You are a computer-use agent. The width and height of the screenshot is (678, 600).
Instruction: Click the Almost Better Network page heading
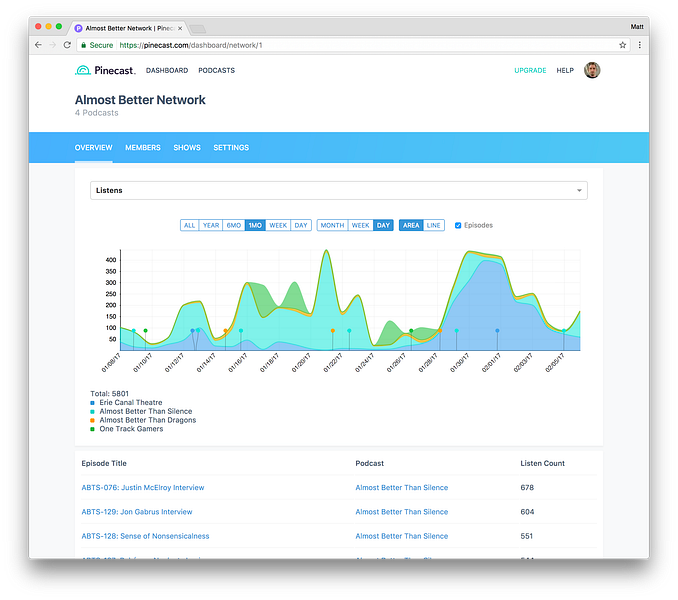pos(140,100)
